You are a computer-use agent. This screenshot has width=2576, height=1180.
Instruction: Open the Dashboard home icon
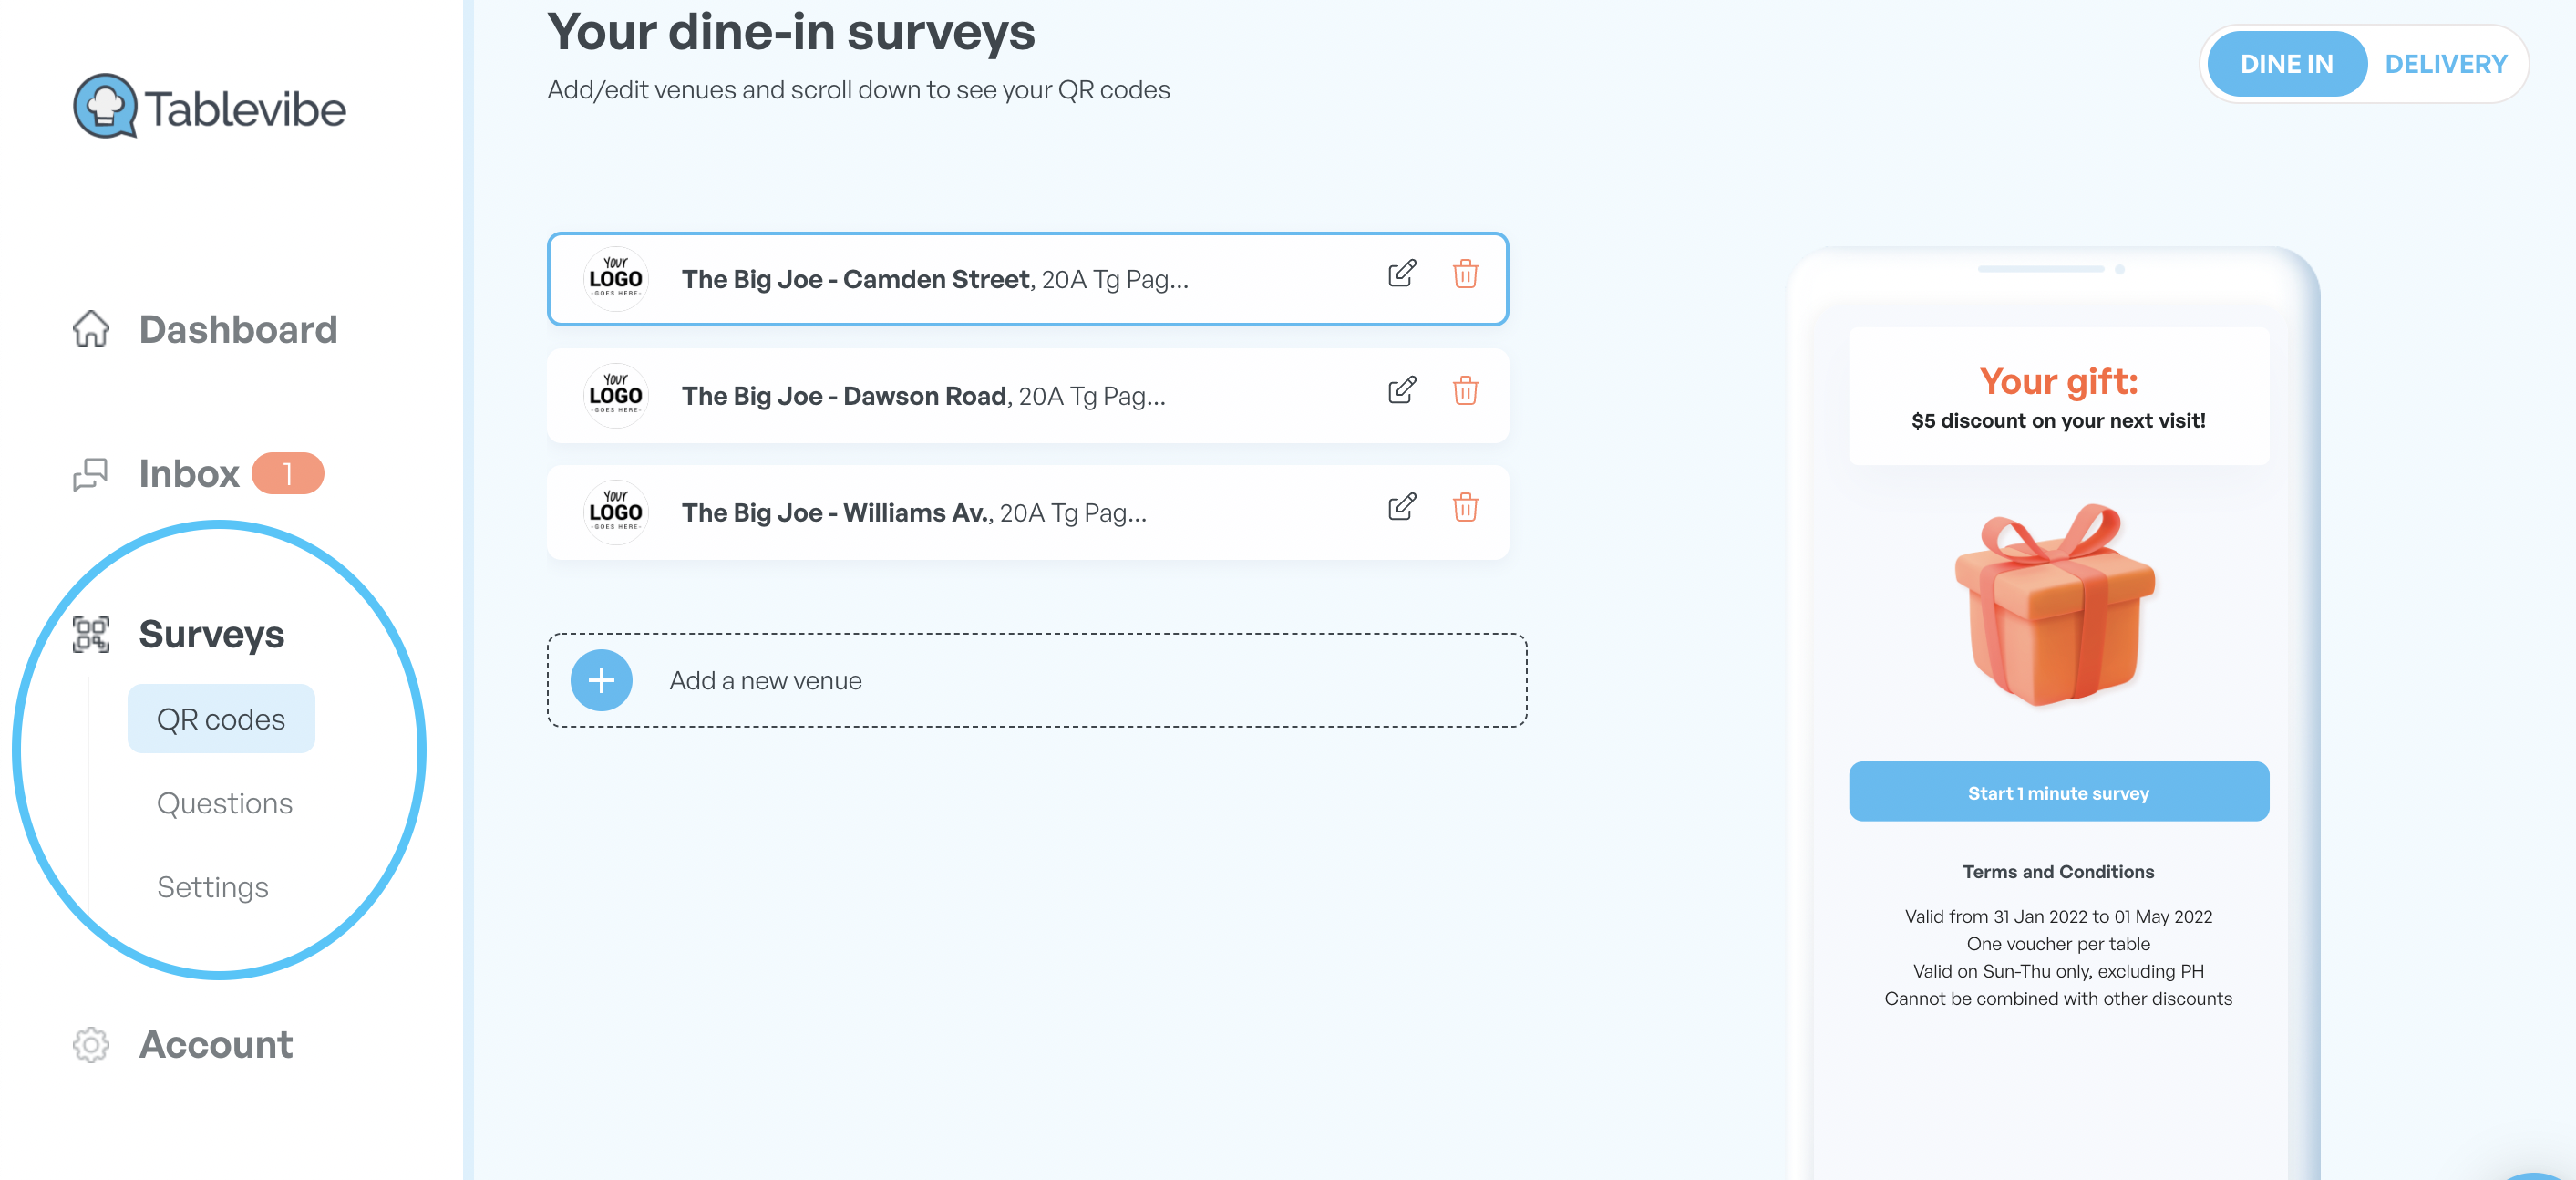point(91,329)
